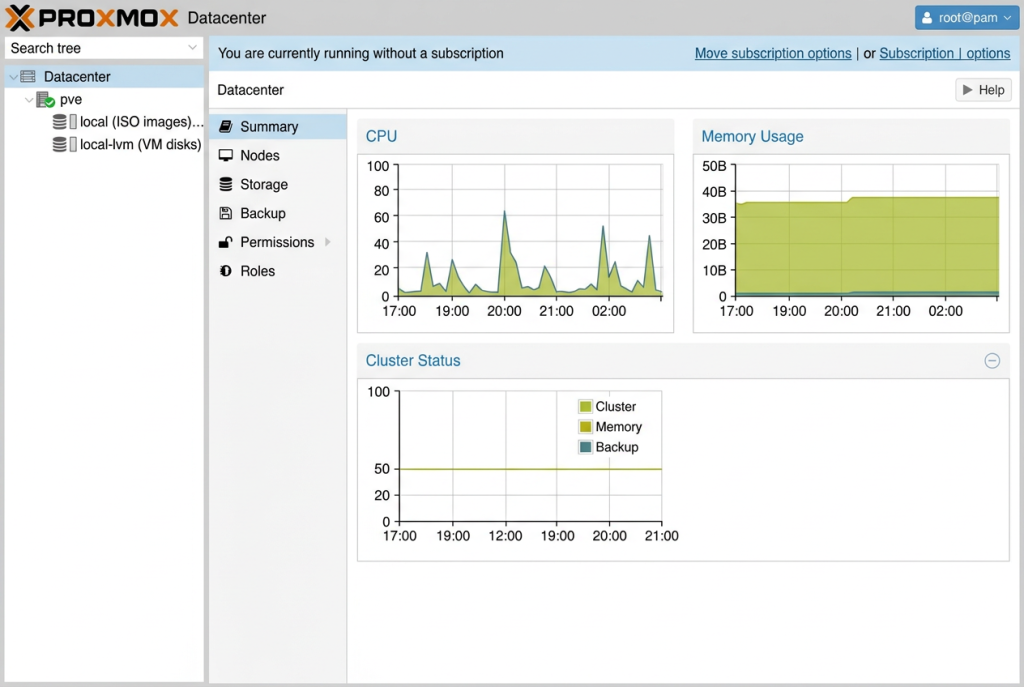Expand the Permissions submenu arrow
The height and width of the screenshot is (687, 1024).
pos(328,242)
